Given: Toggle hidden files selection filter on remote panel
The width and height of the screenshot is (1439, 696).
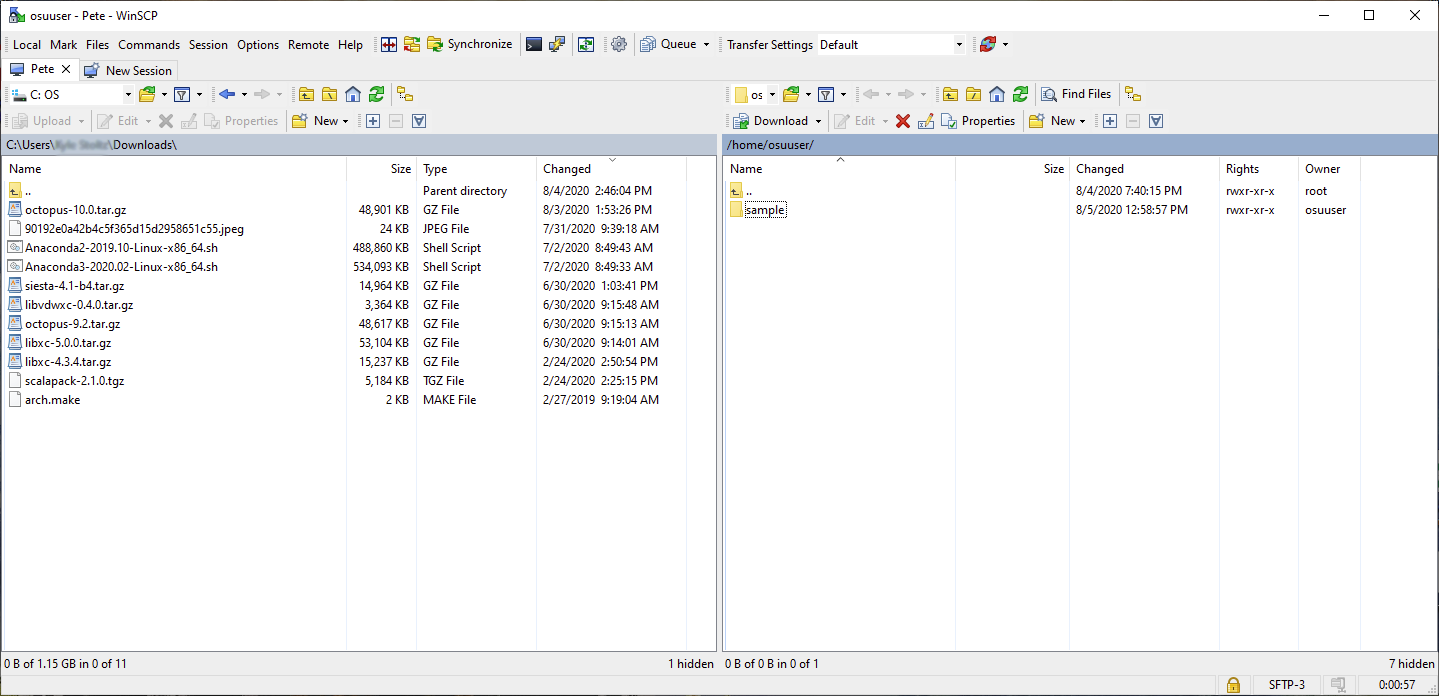Looking at the screenshot, I should click(1155, 121).
